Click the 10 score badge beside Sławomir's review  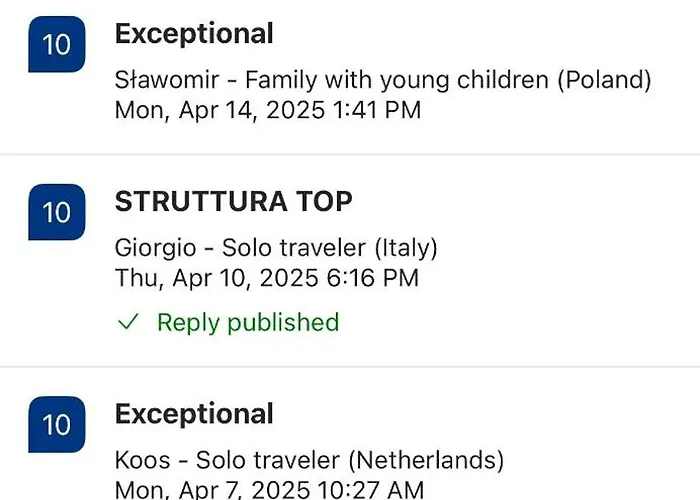coord(58,46)
